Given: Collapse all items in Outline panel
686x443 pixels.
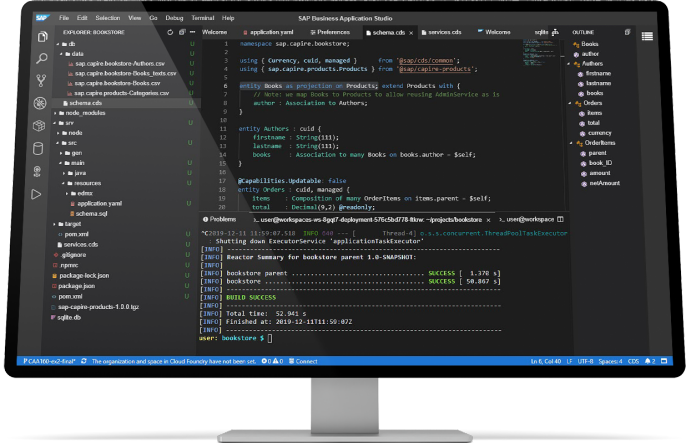Looking at the screenshot, I should (627, 32).
